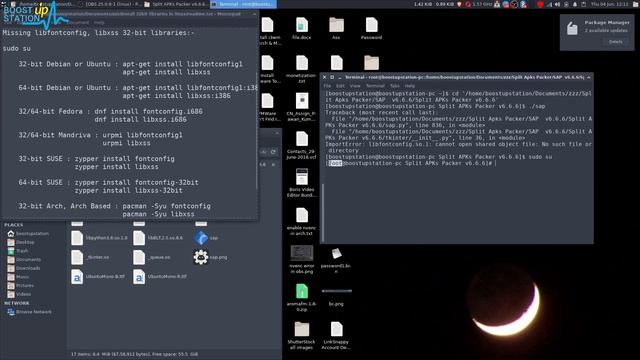Viewport: 640px width, 360px height.
Task: Select the libBLT.2.5.so.8.6 file
Action: point(158,238)
